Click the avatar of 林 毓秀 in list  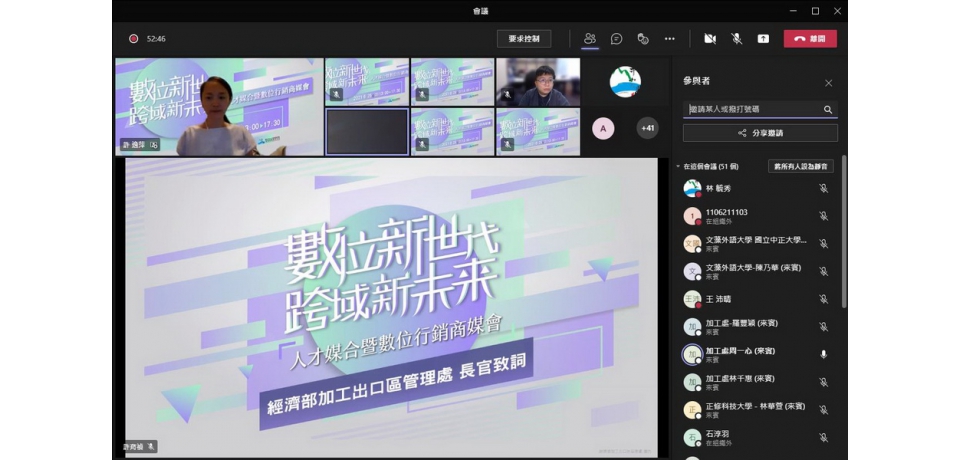[x=692, y=189]
